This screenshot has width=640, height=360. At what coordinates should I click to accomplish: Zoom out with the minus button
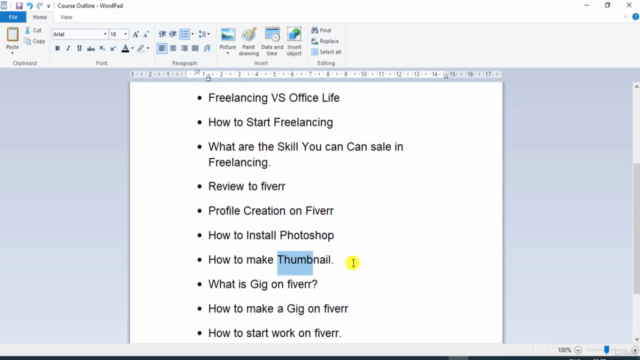click(578, 350)
